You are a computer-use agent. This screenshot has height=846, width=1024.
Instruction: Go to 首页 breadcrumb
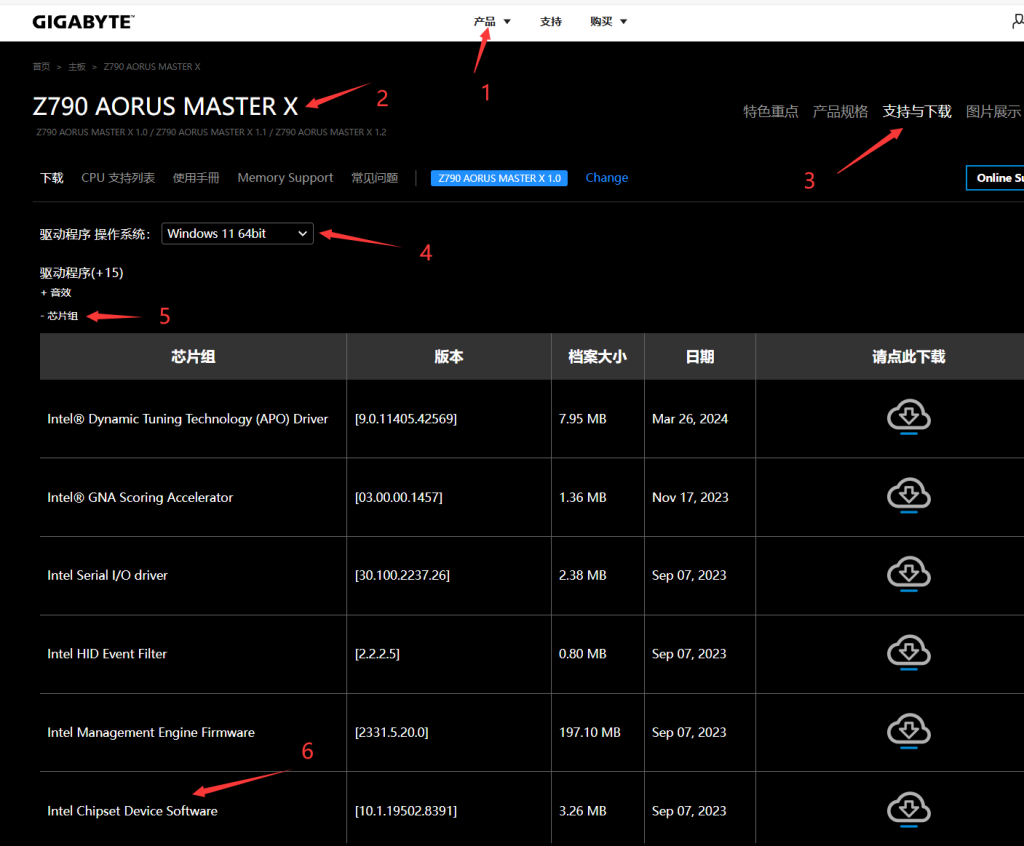tap(41, 67)
